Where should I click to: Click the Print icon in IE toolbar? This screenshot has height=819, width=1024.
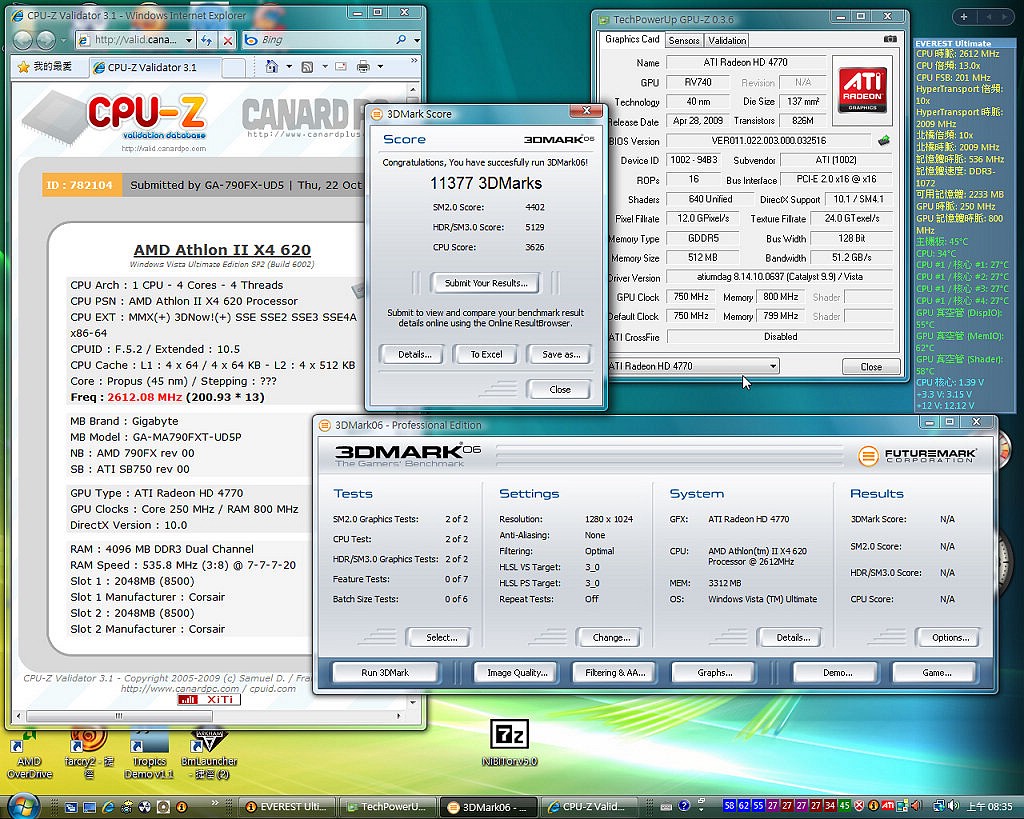pos(364,67)
